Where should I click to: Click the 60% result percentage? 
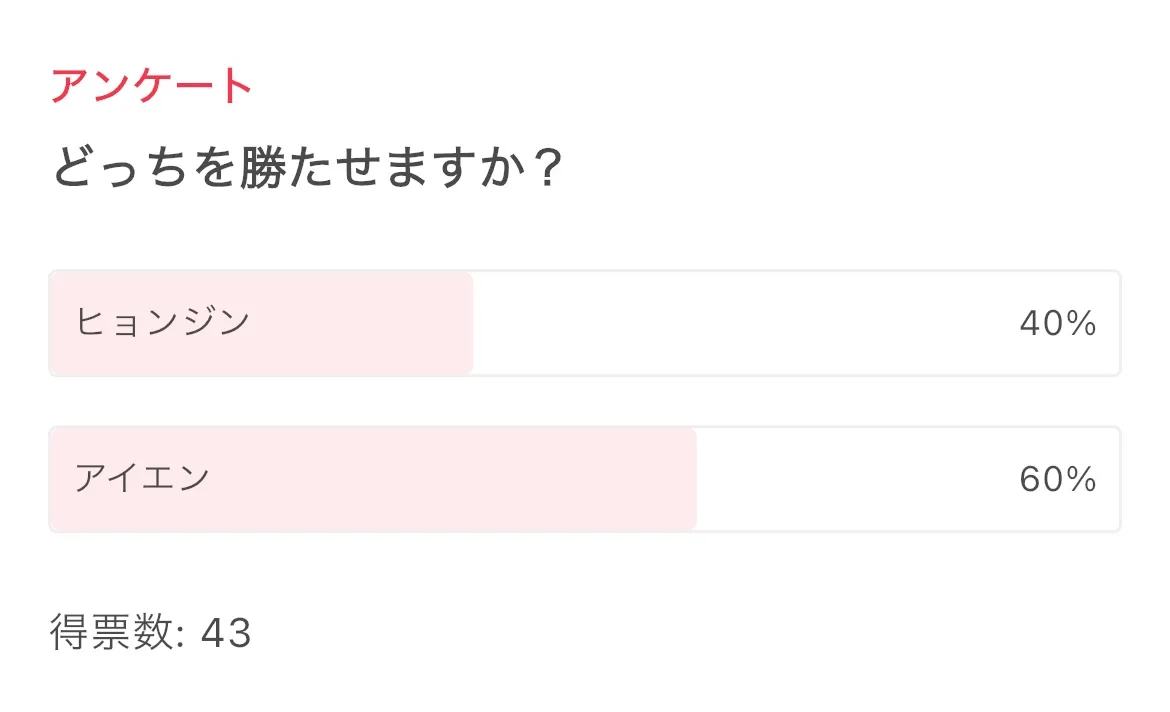click(1058, 480)
